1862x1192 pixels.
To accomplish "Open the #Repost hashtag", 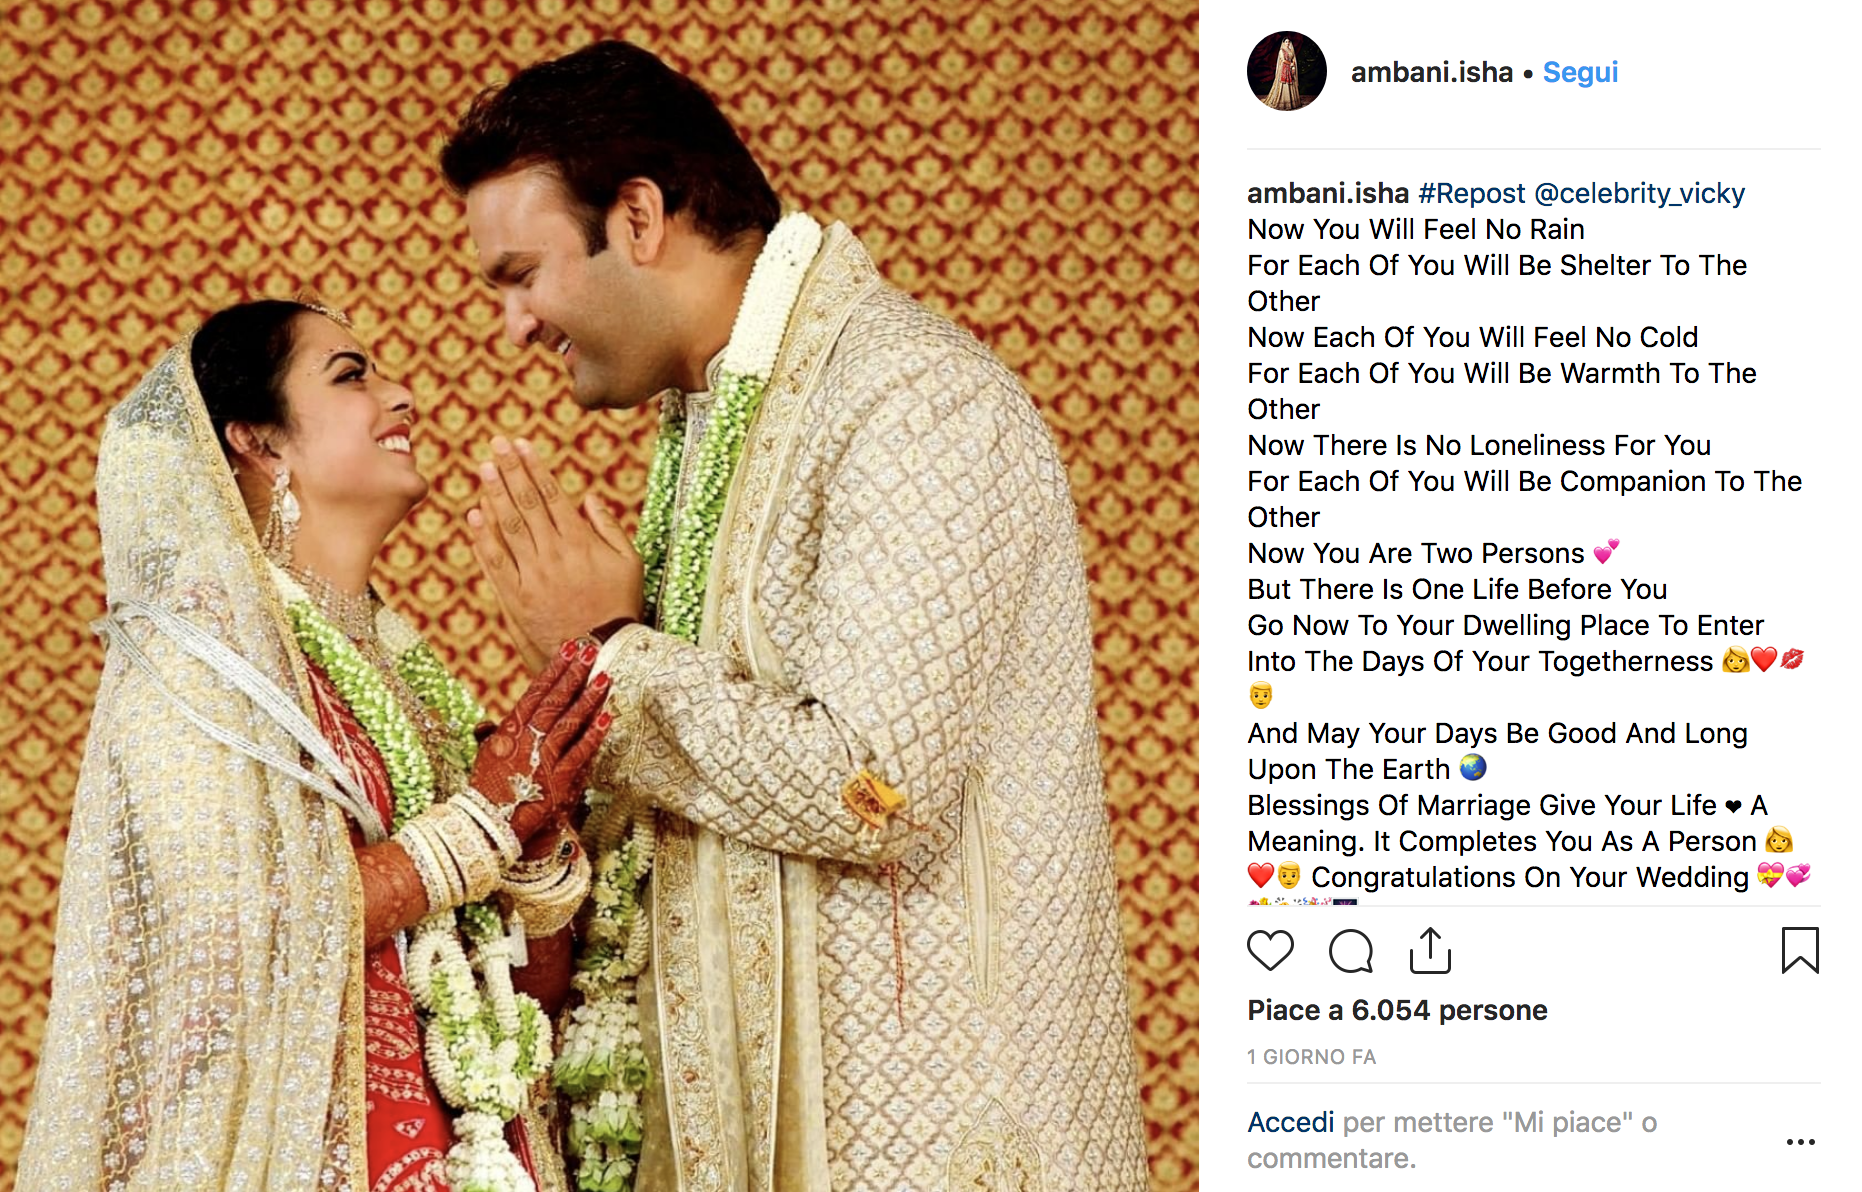I will (1472, 193).
